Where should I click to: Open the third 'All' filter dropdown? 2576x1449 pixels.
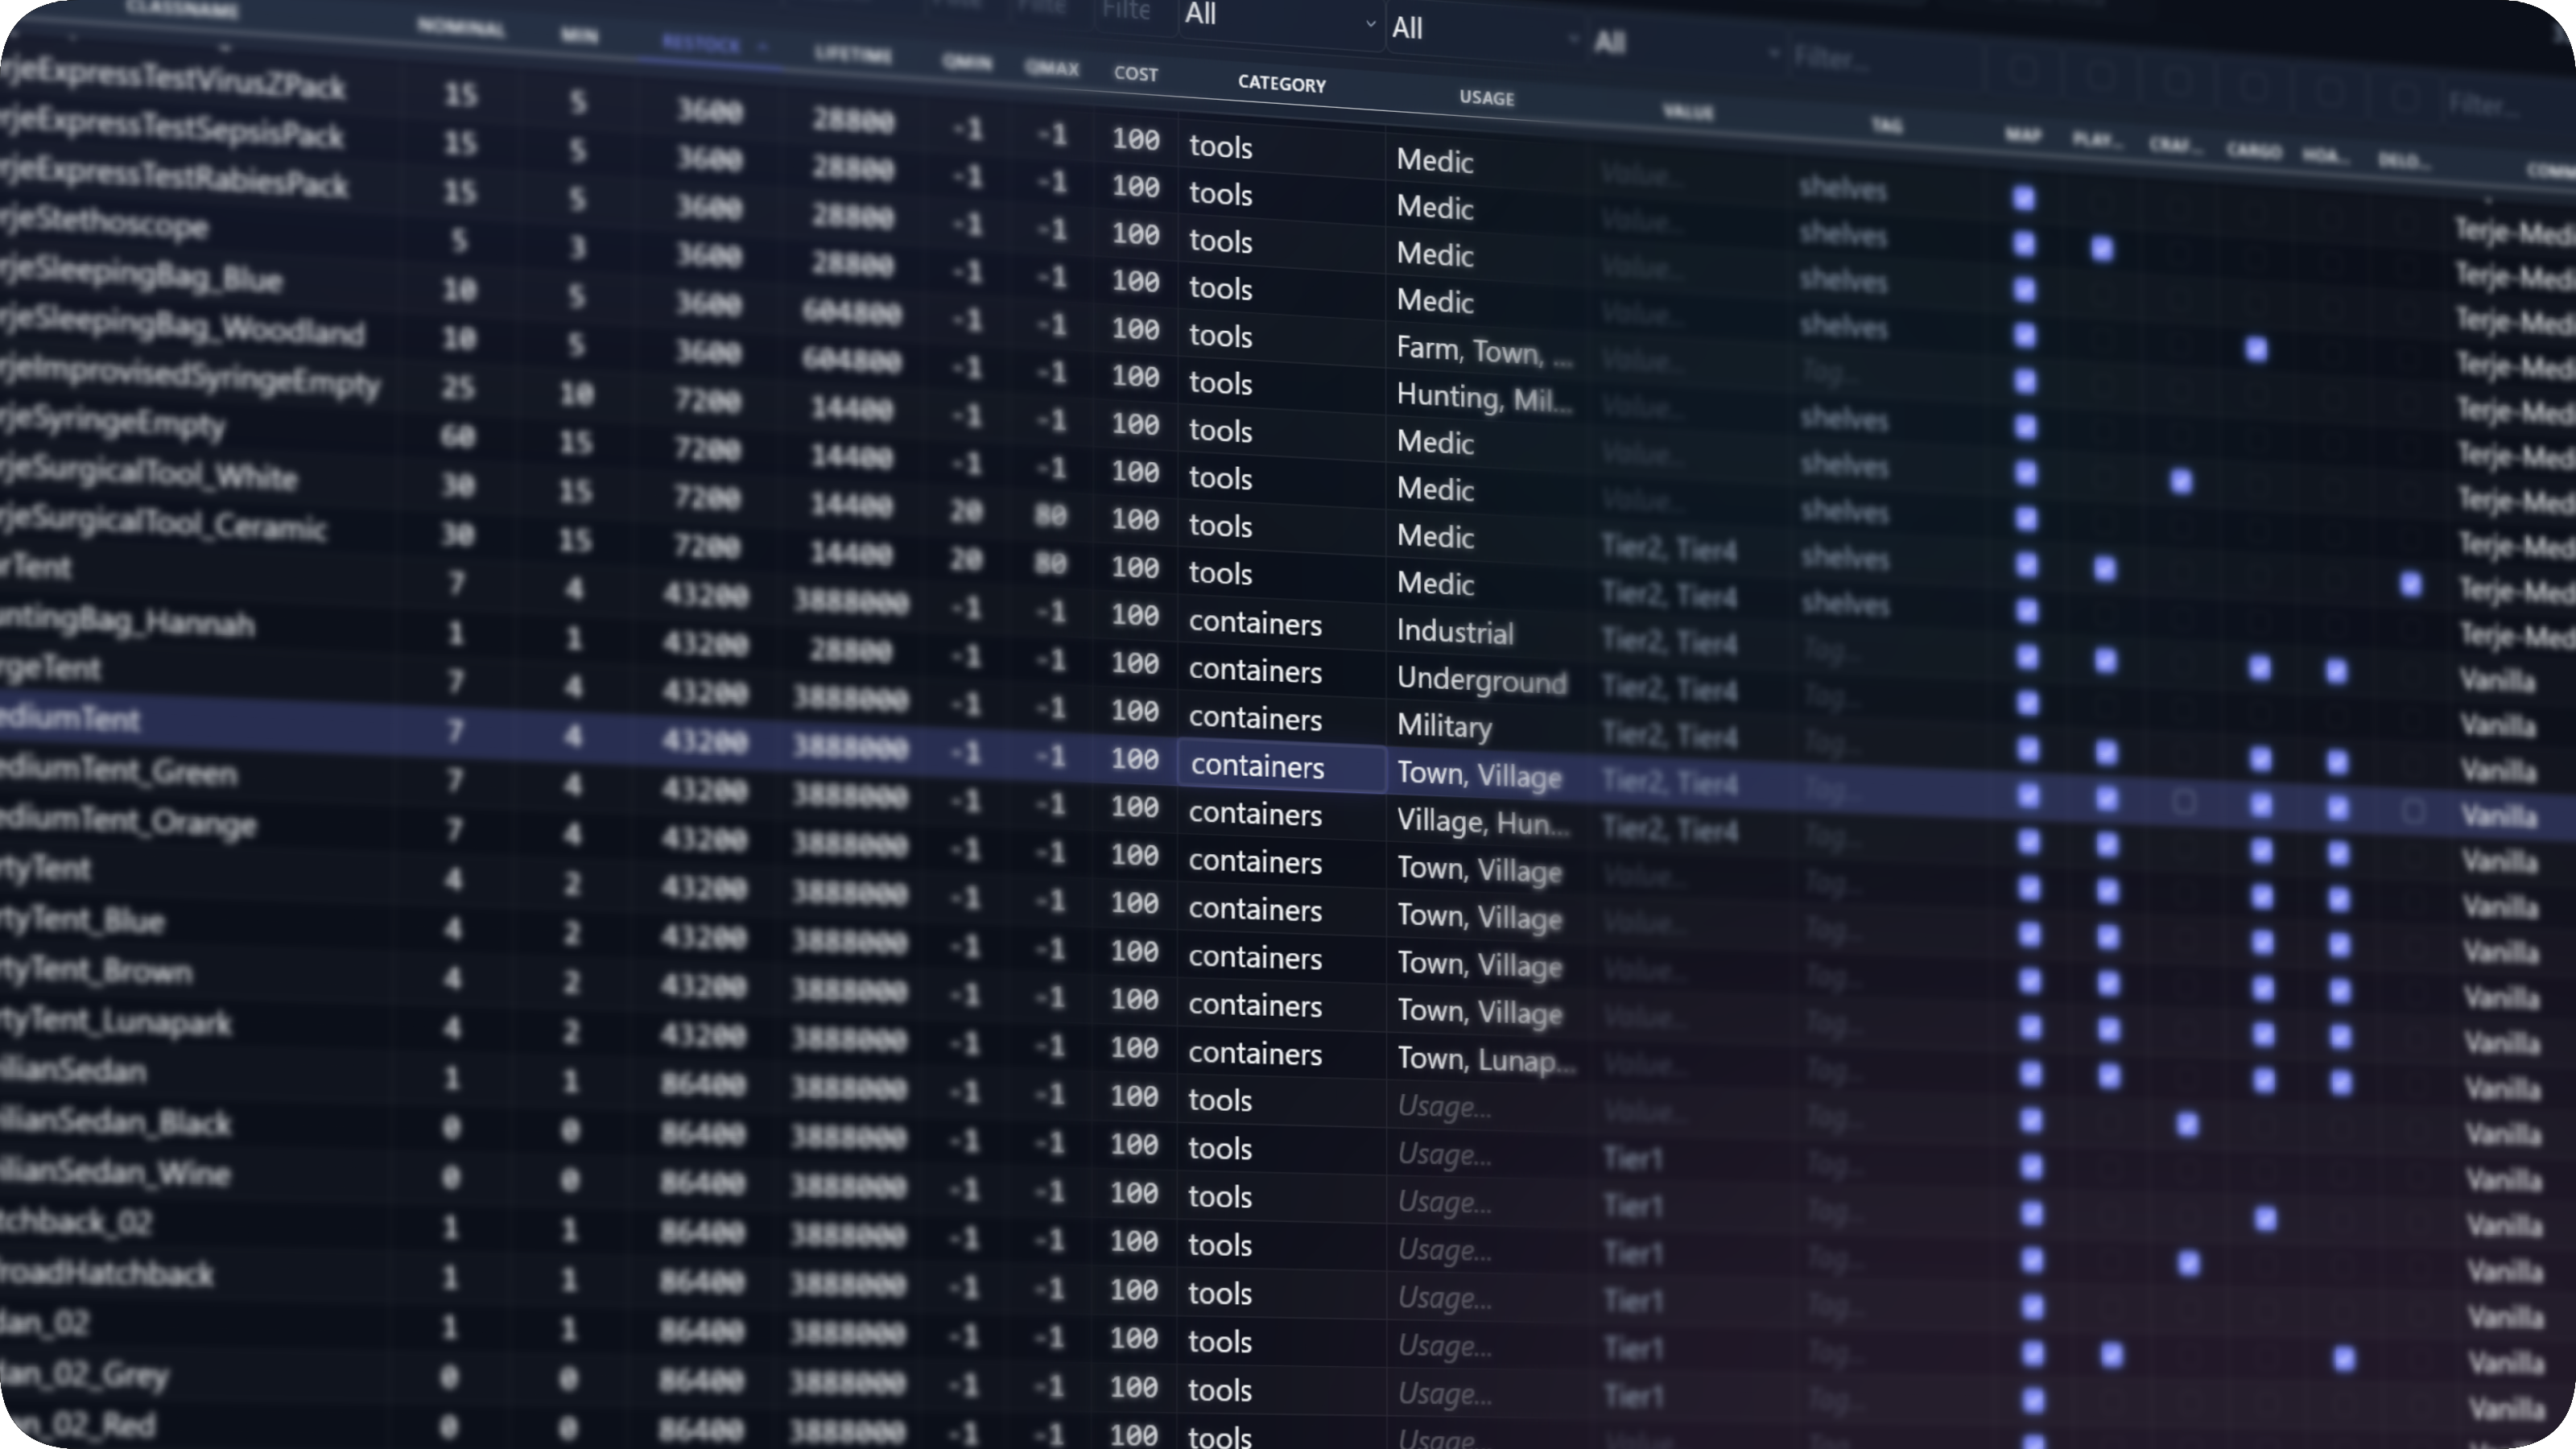1610,41
